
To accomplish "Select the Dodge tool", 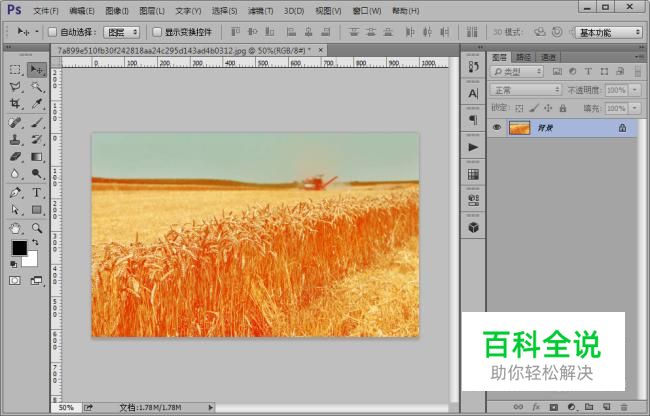I will [37, 174].
